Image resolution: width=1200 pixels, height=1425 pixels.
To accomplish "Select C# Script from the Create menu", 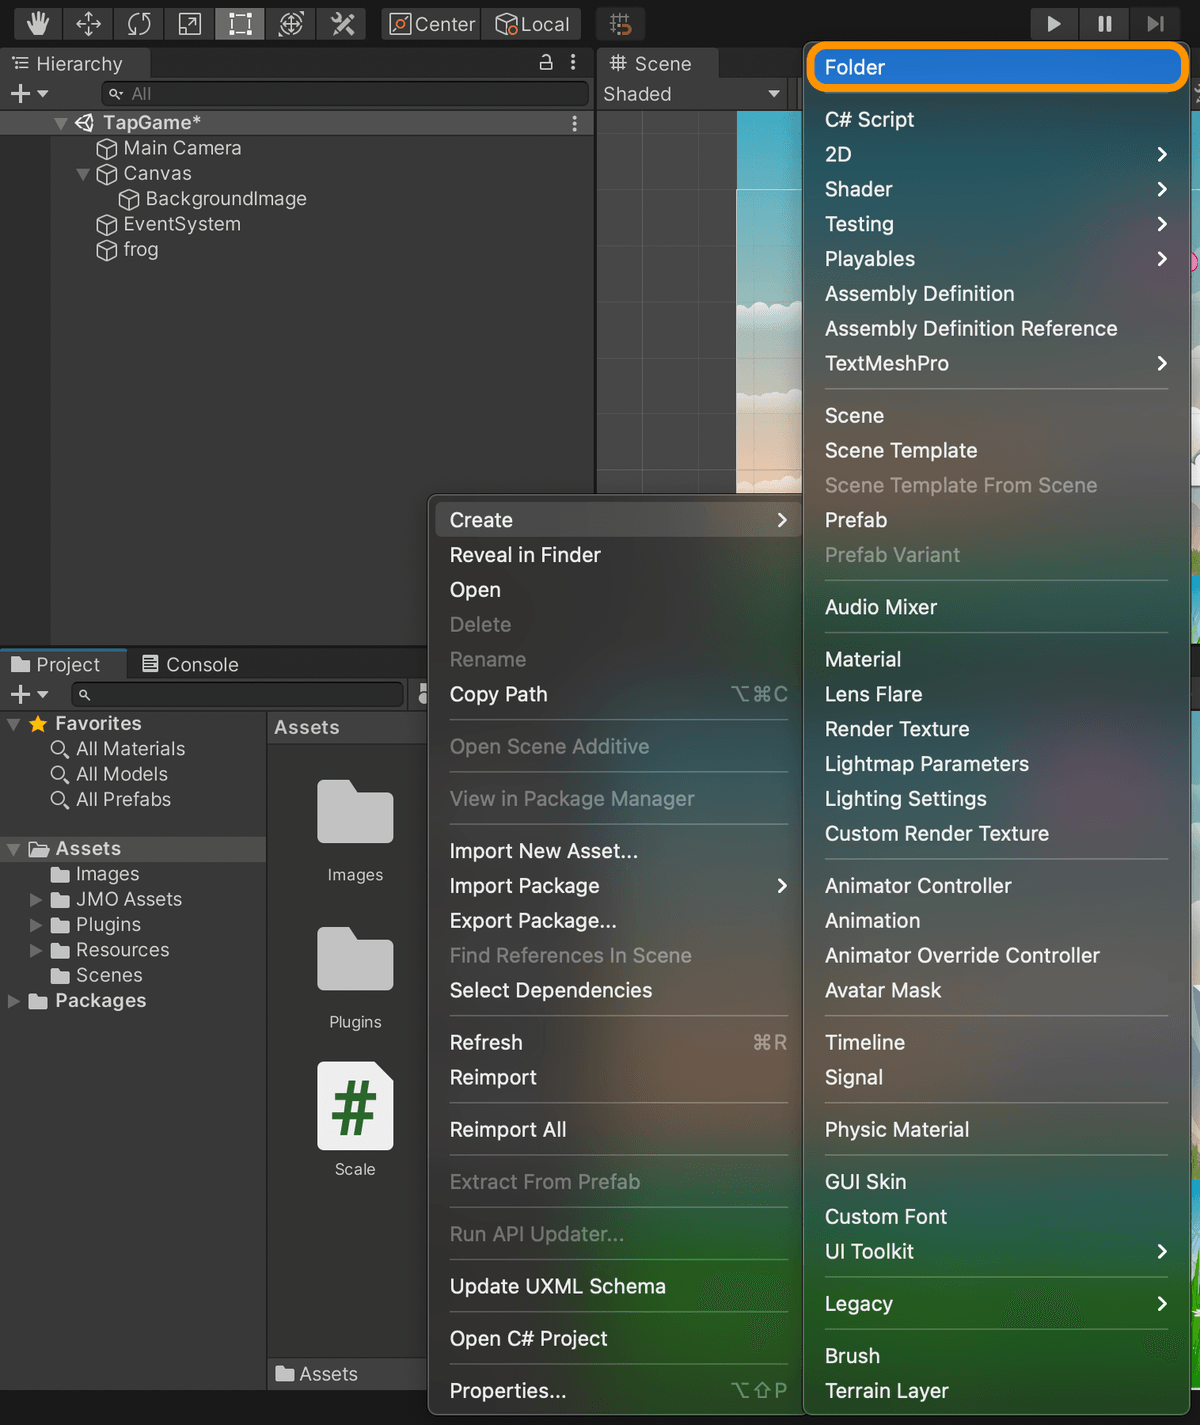I will (x=869, y=119).
